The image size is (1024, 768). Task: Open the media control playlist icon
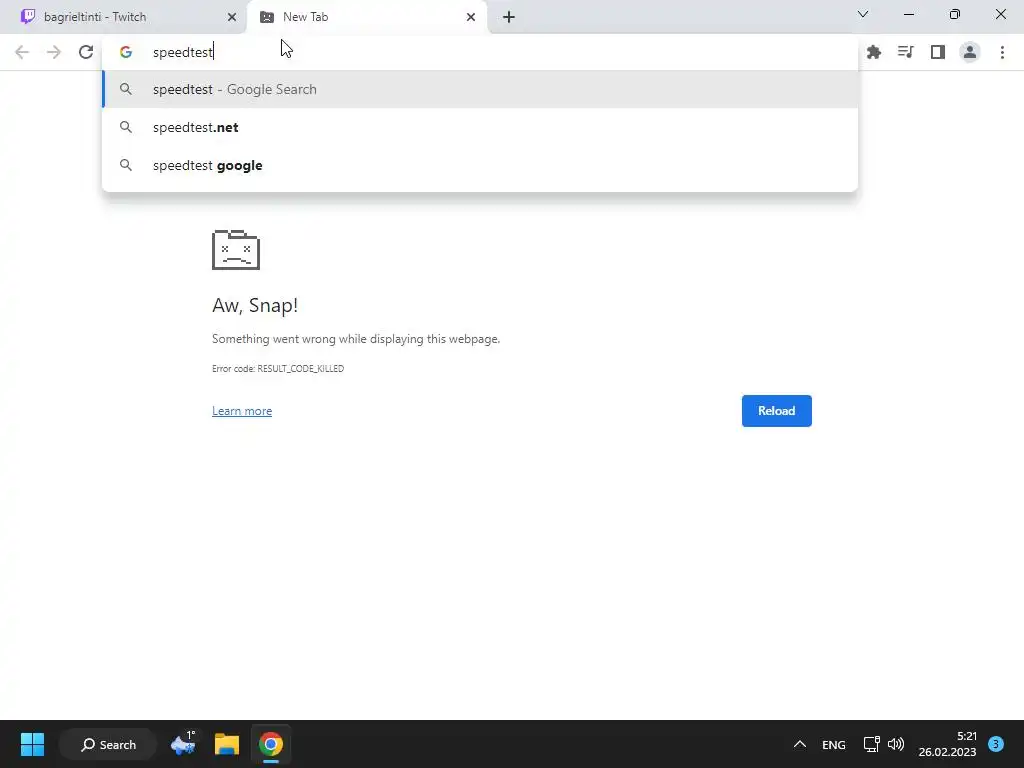[x=906, y=52]
